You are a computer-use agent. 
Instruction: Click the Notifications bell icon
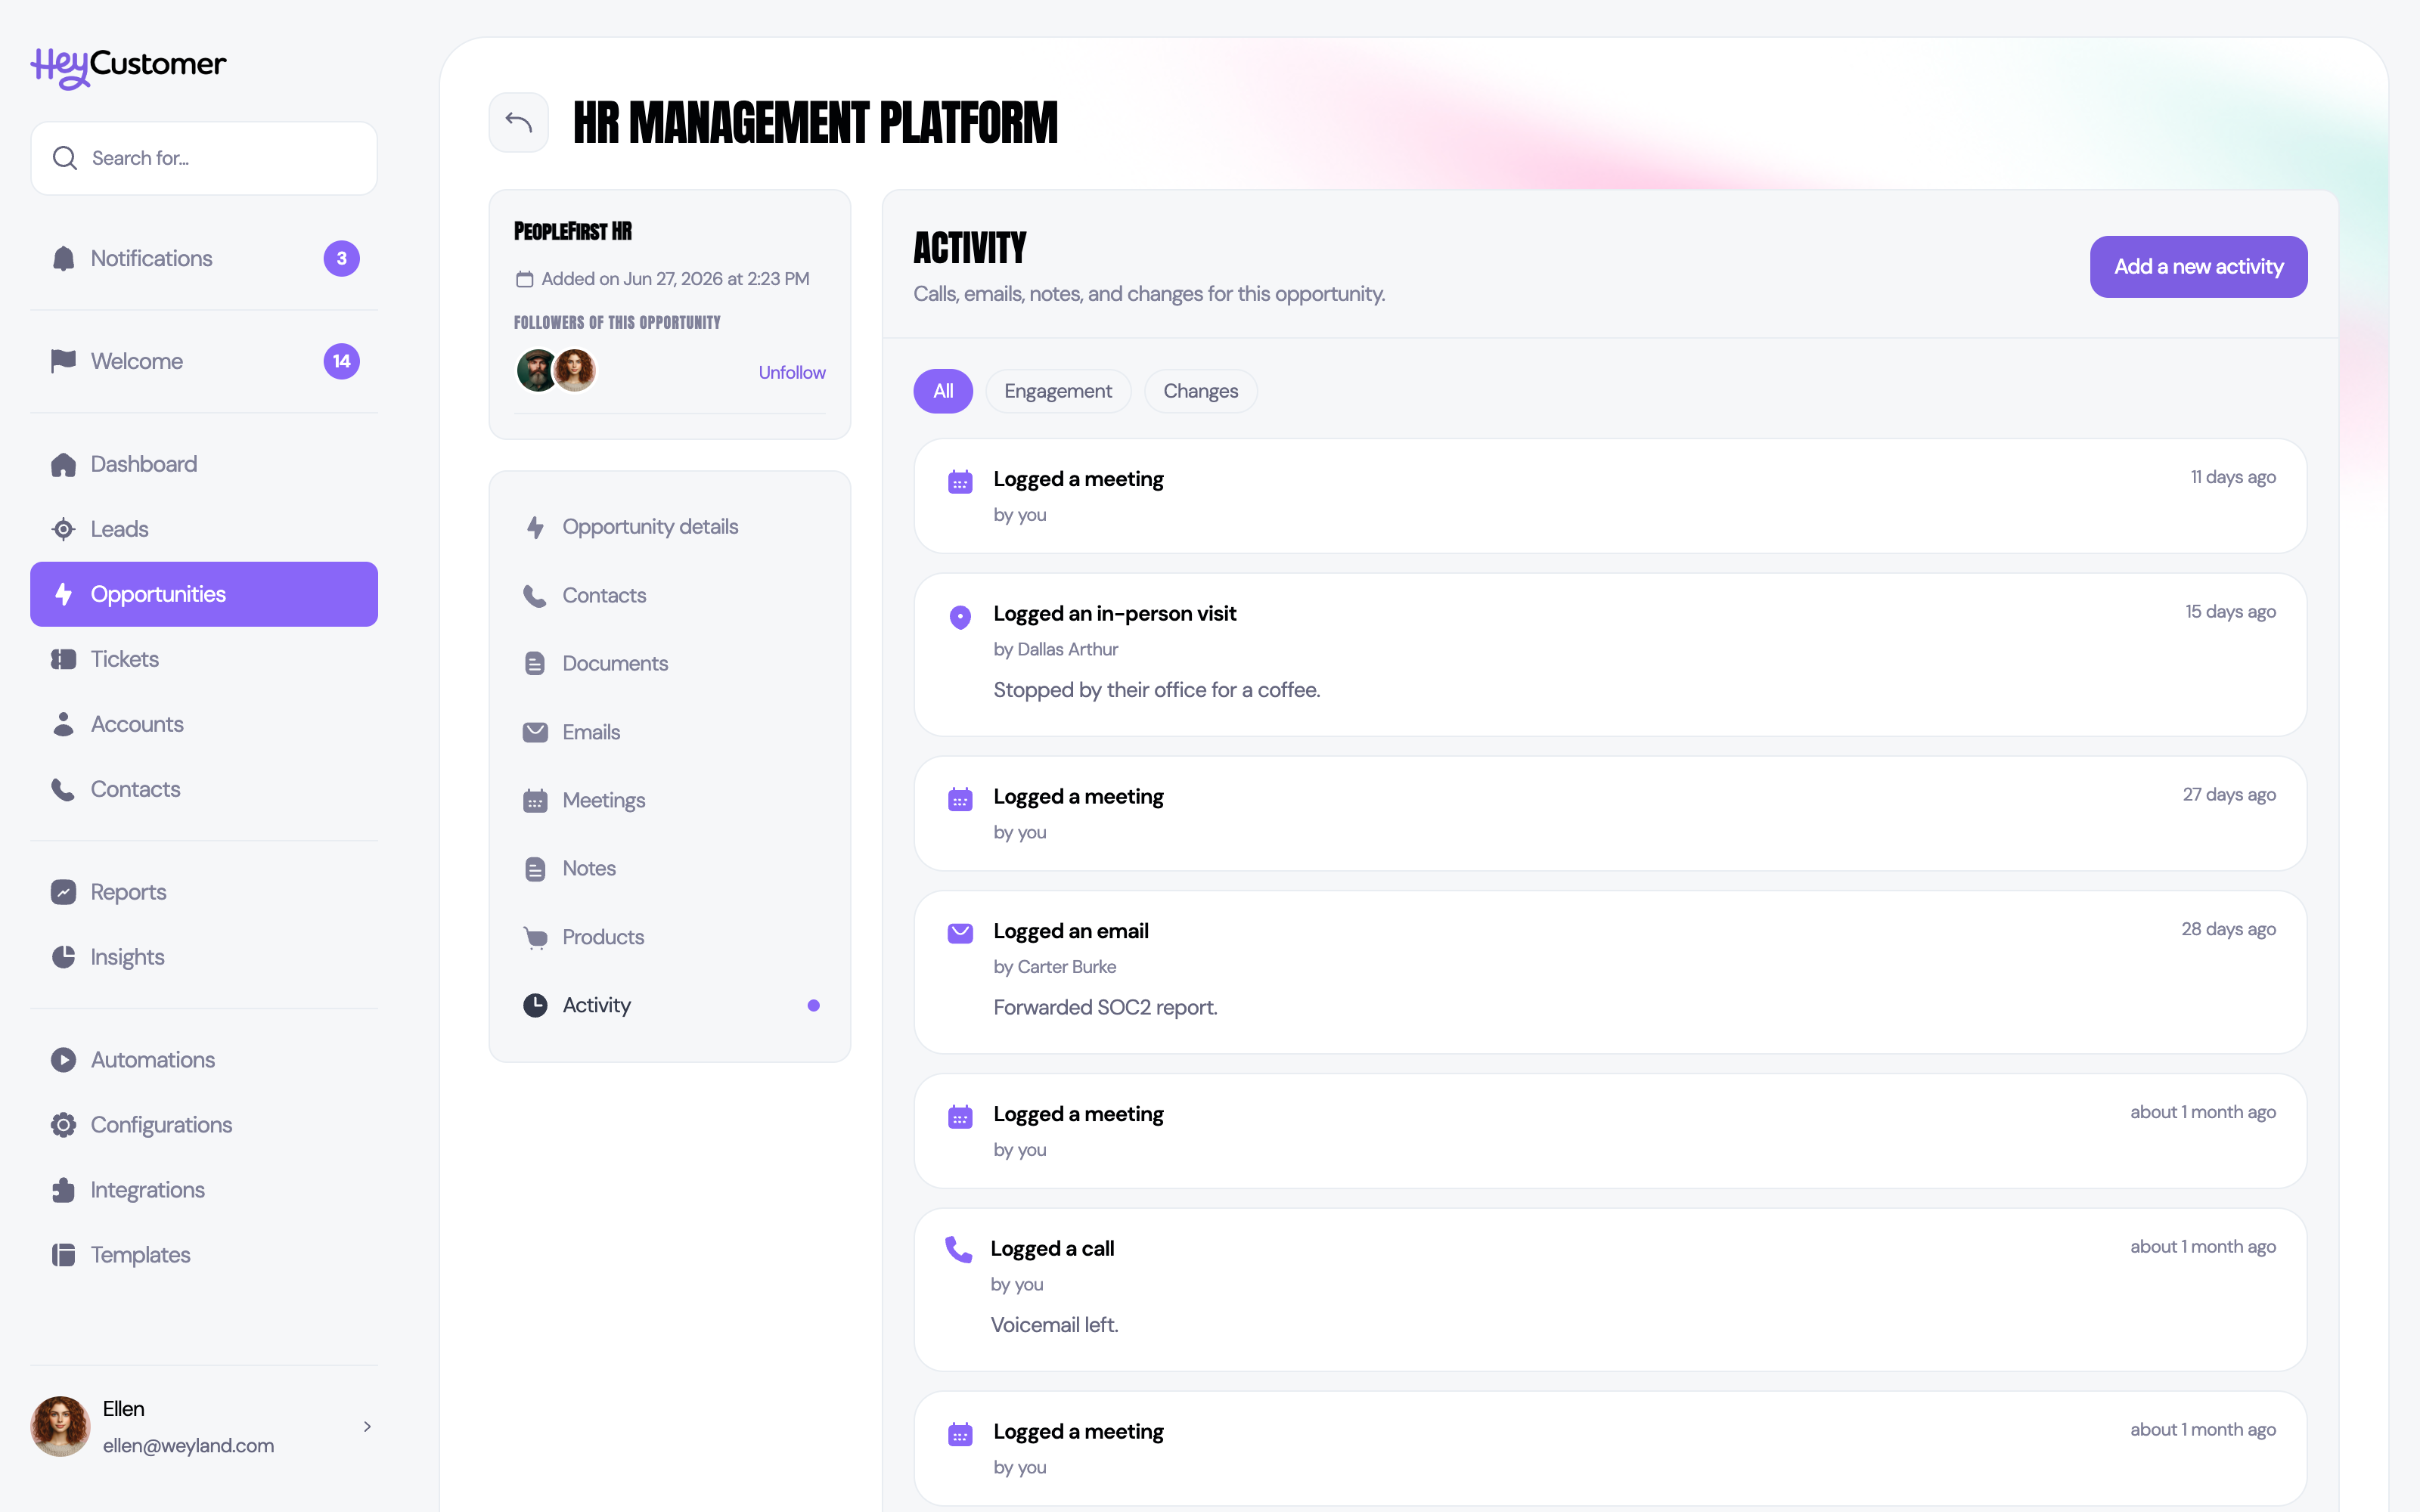coord(63,259)
